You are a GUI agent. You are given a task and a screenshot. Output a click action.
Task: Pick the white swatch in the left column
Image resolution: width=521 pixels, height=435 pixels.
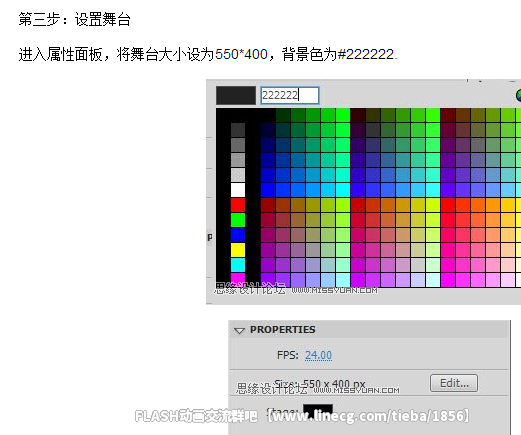click(238, 190)
